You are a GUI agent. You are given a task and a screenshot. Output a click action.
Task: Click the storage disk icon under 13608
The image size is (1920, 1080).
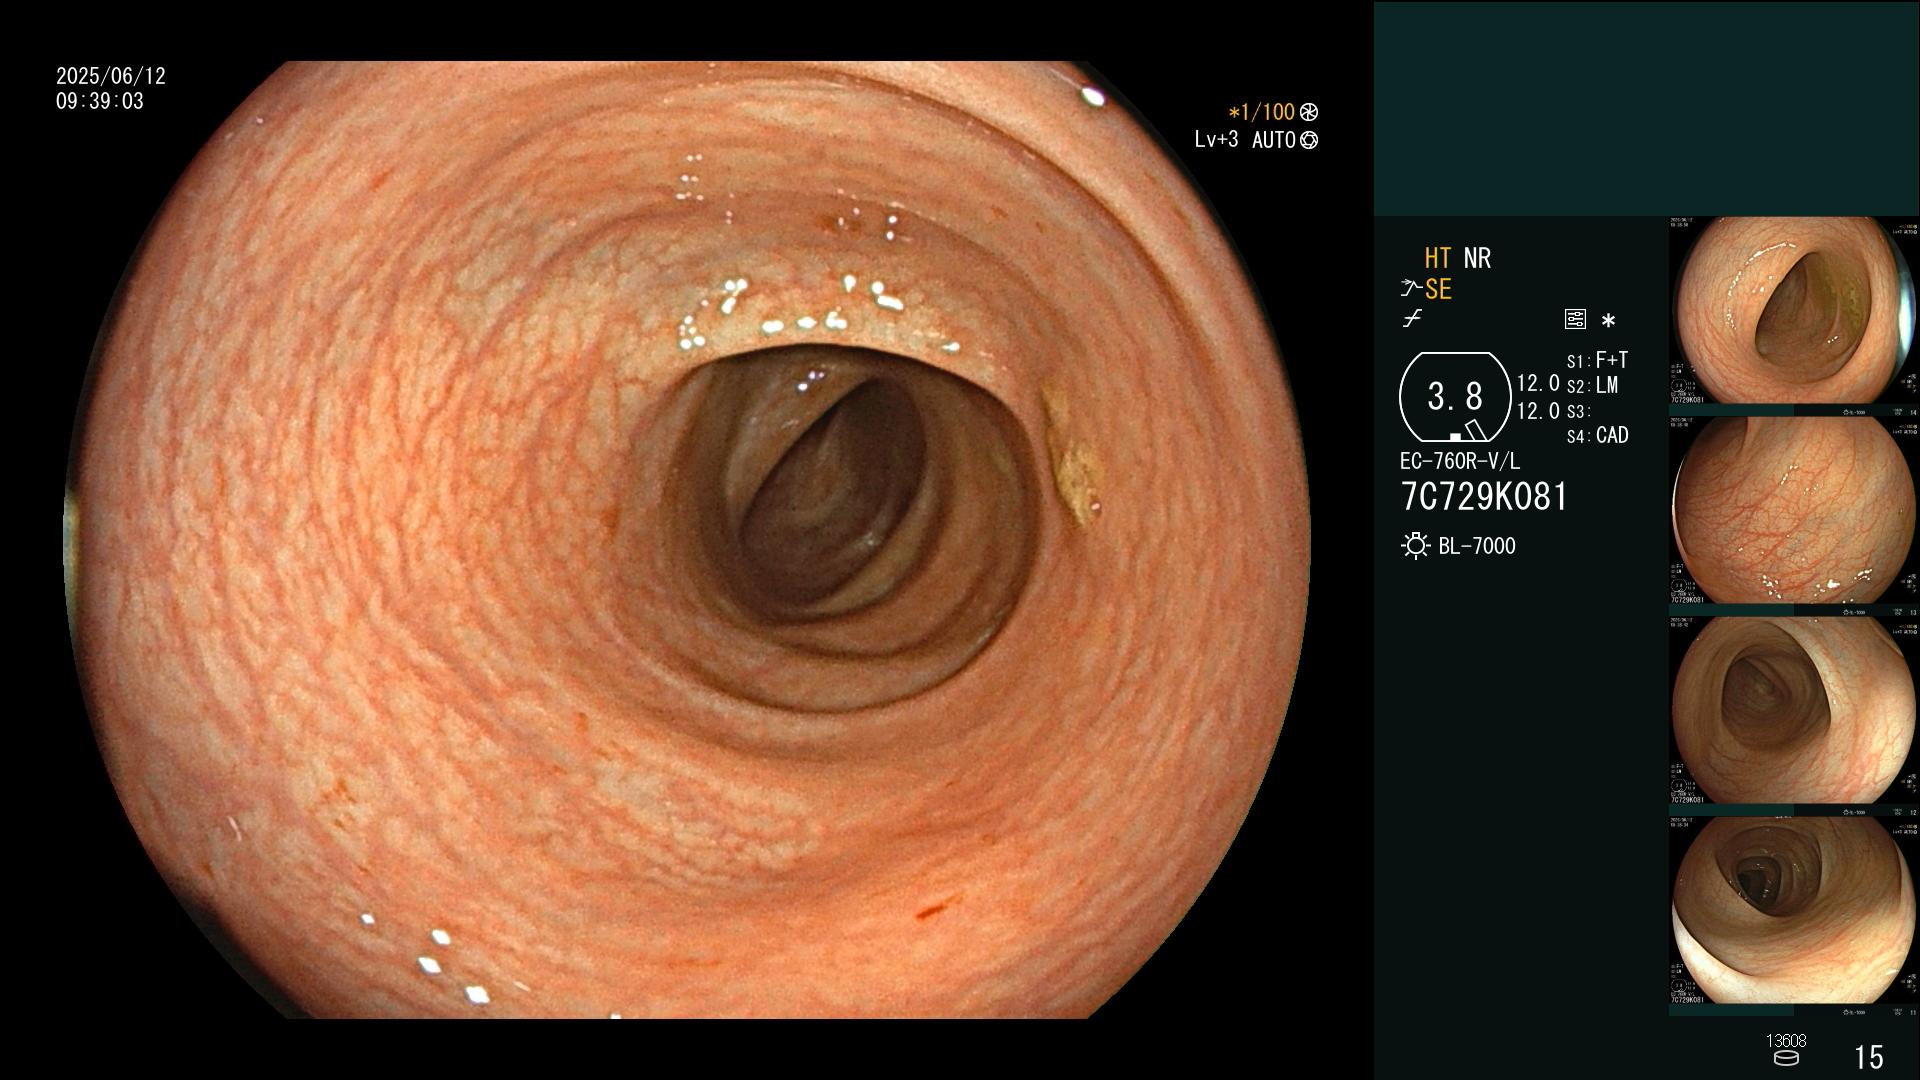1785,1058
